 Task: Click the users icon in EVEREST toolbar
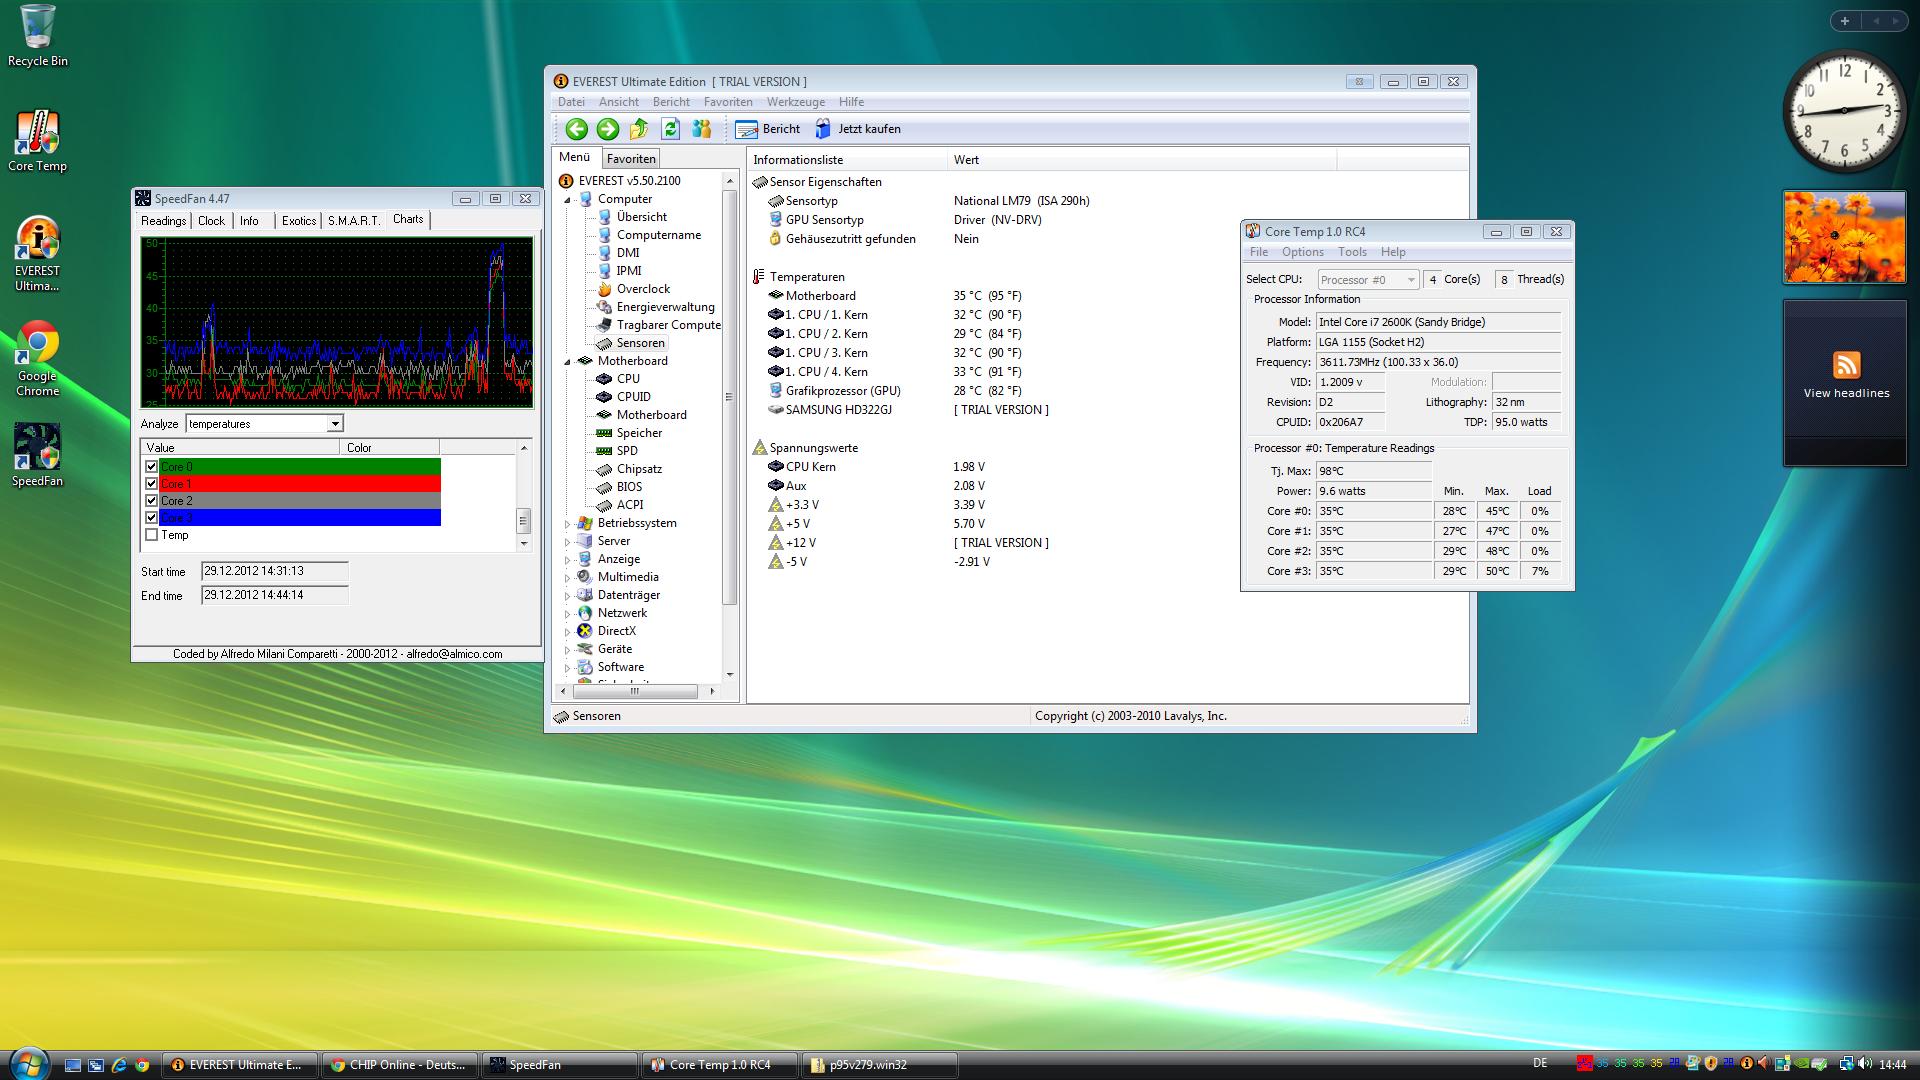tap(702, 129)
